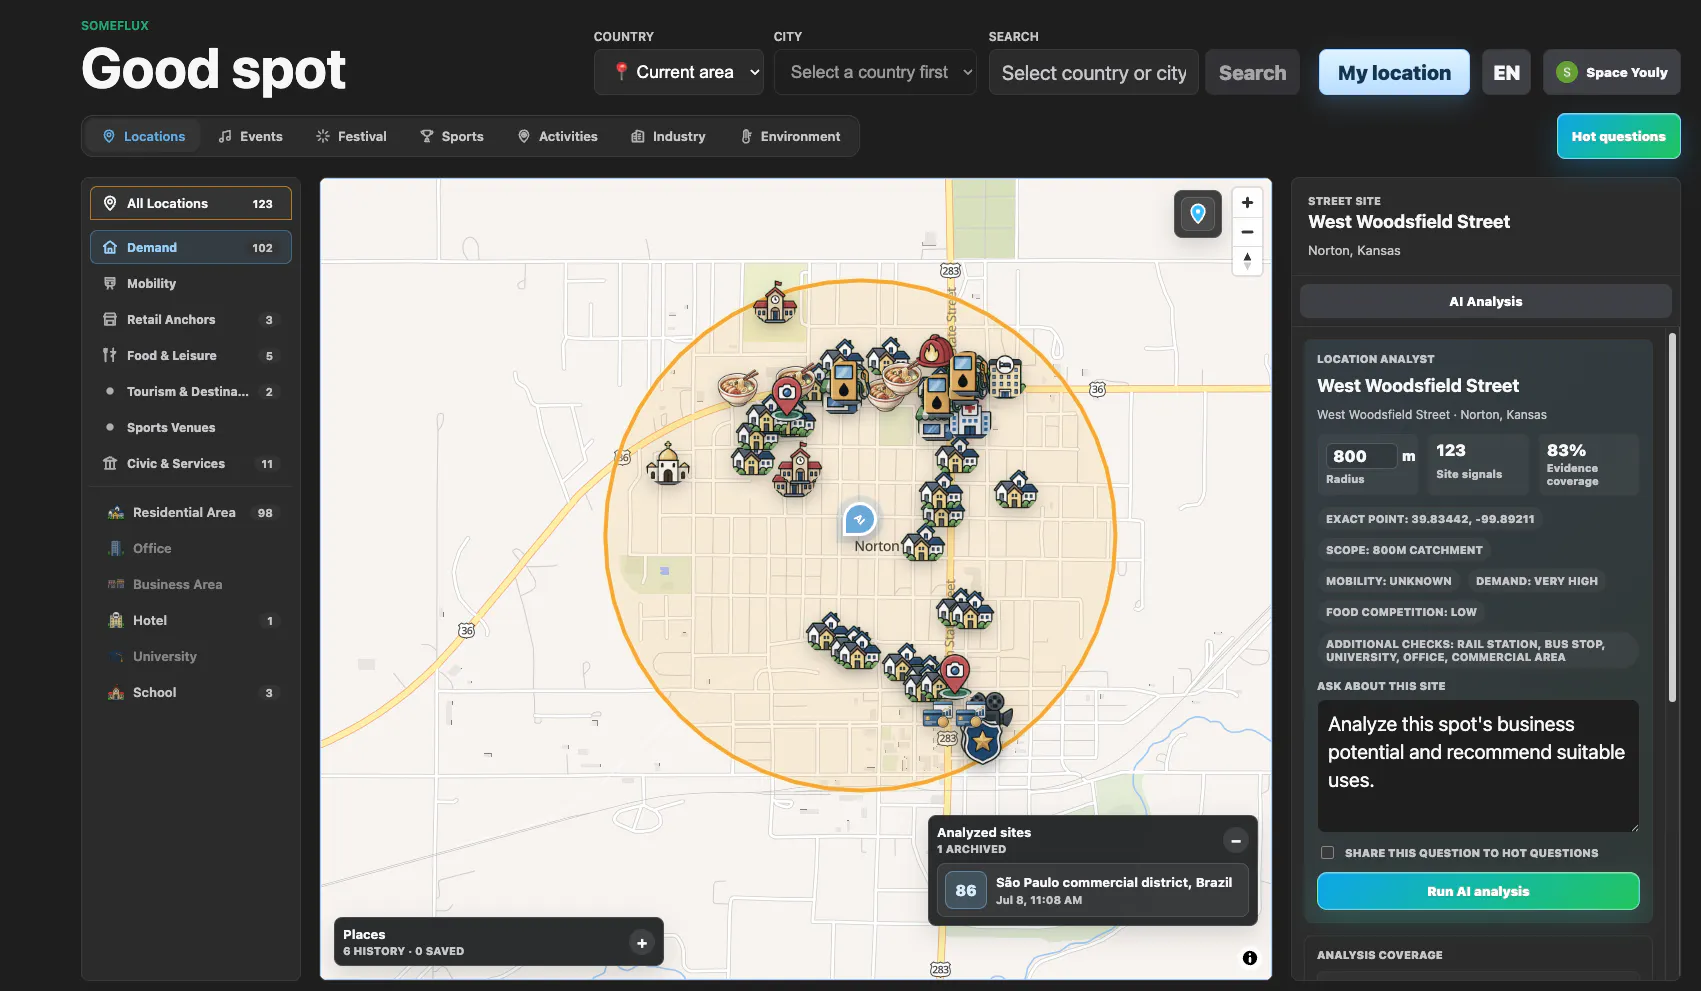The height and width of the screenshot is (991, 1701).
Task: Toggle the Demand filter
Action: point(191,247)
